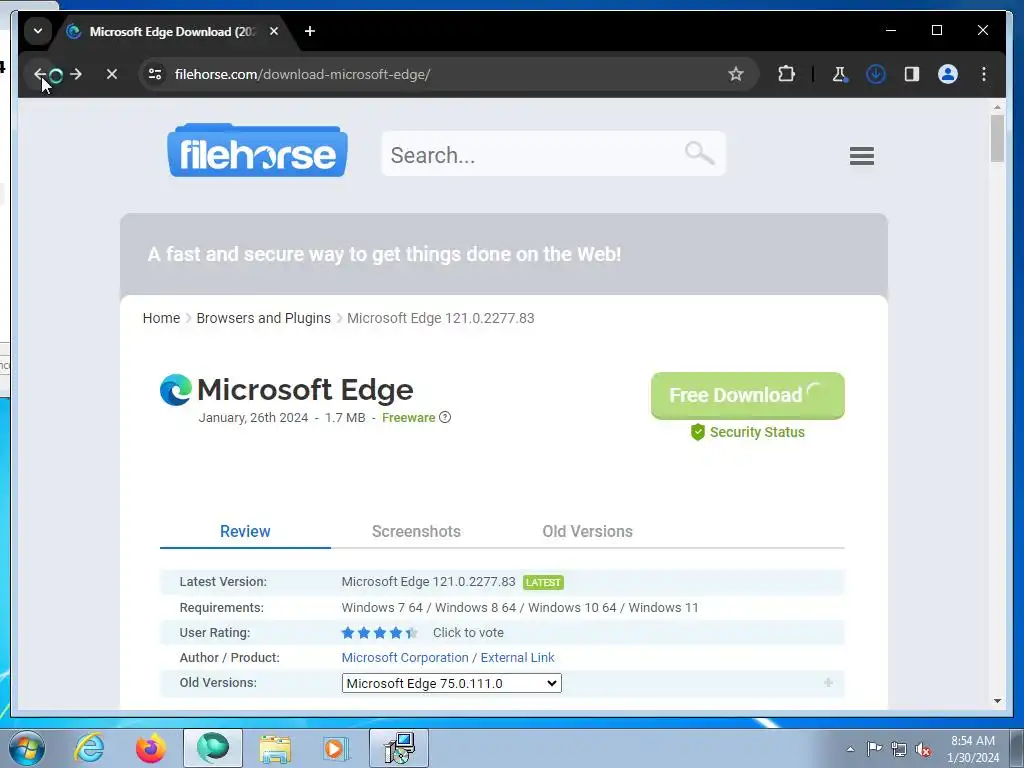Open the profile avatar menu
The height and width of the screenshot is (768, 1024).
(x=948, y=74)
